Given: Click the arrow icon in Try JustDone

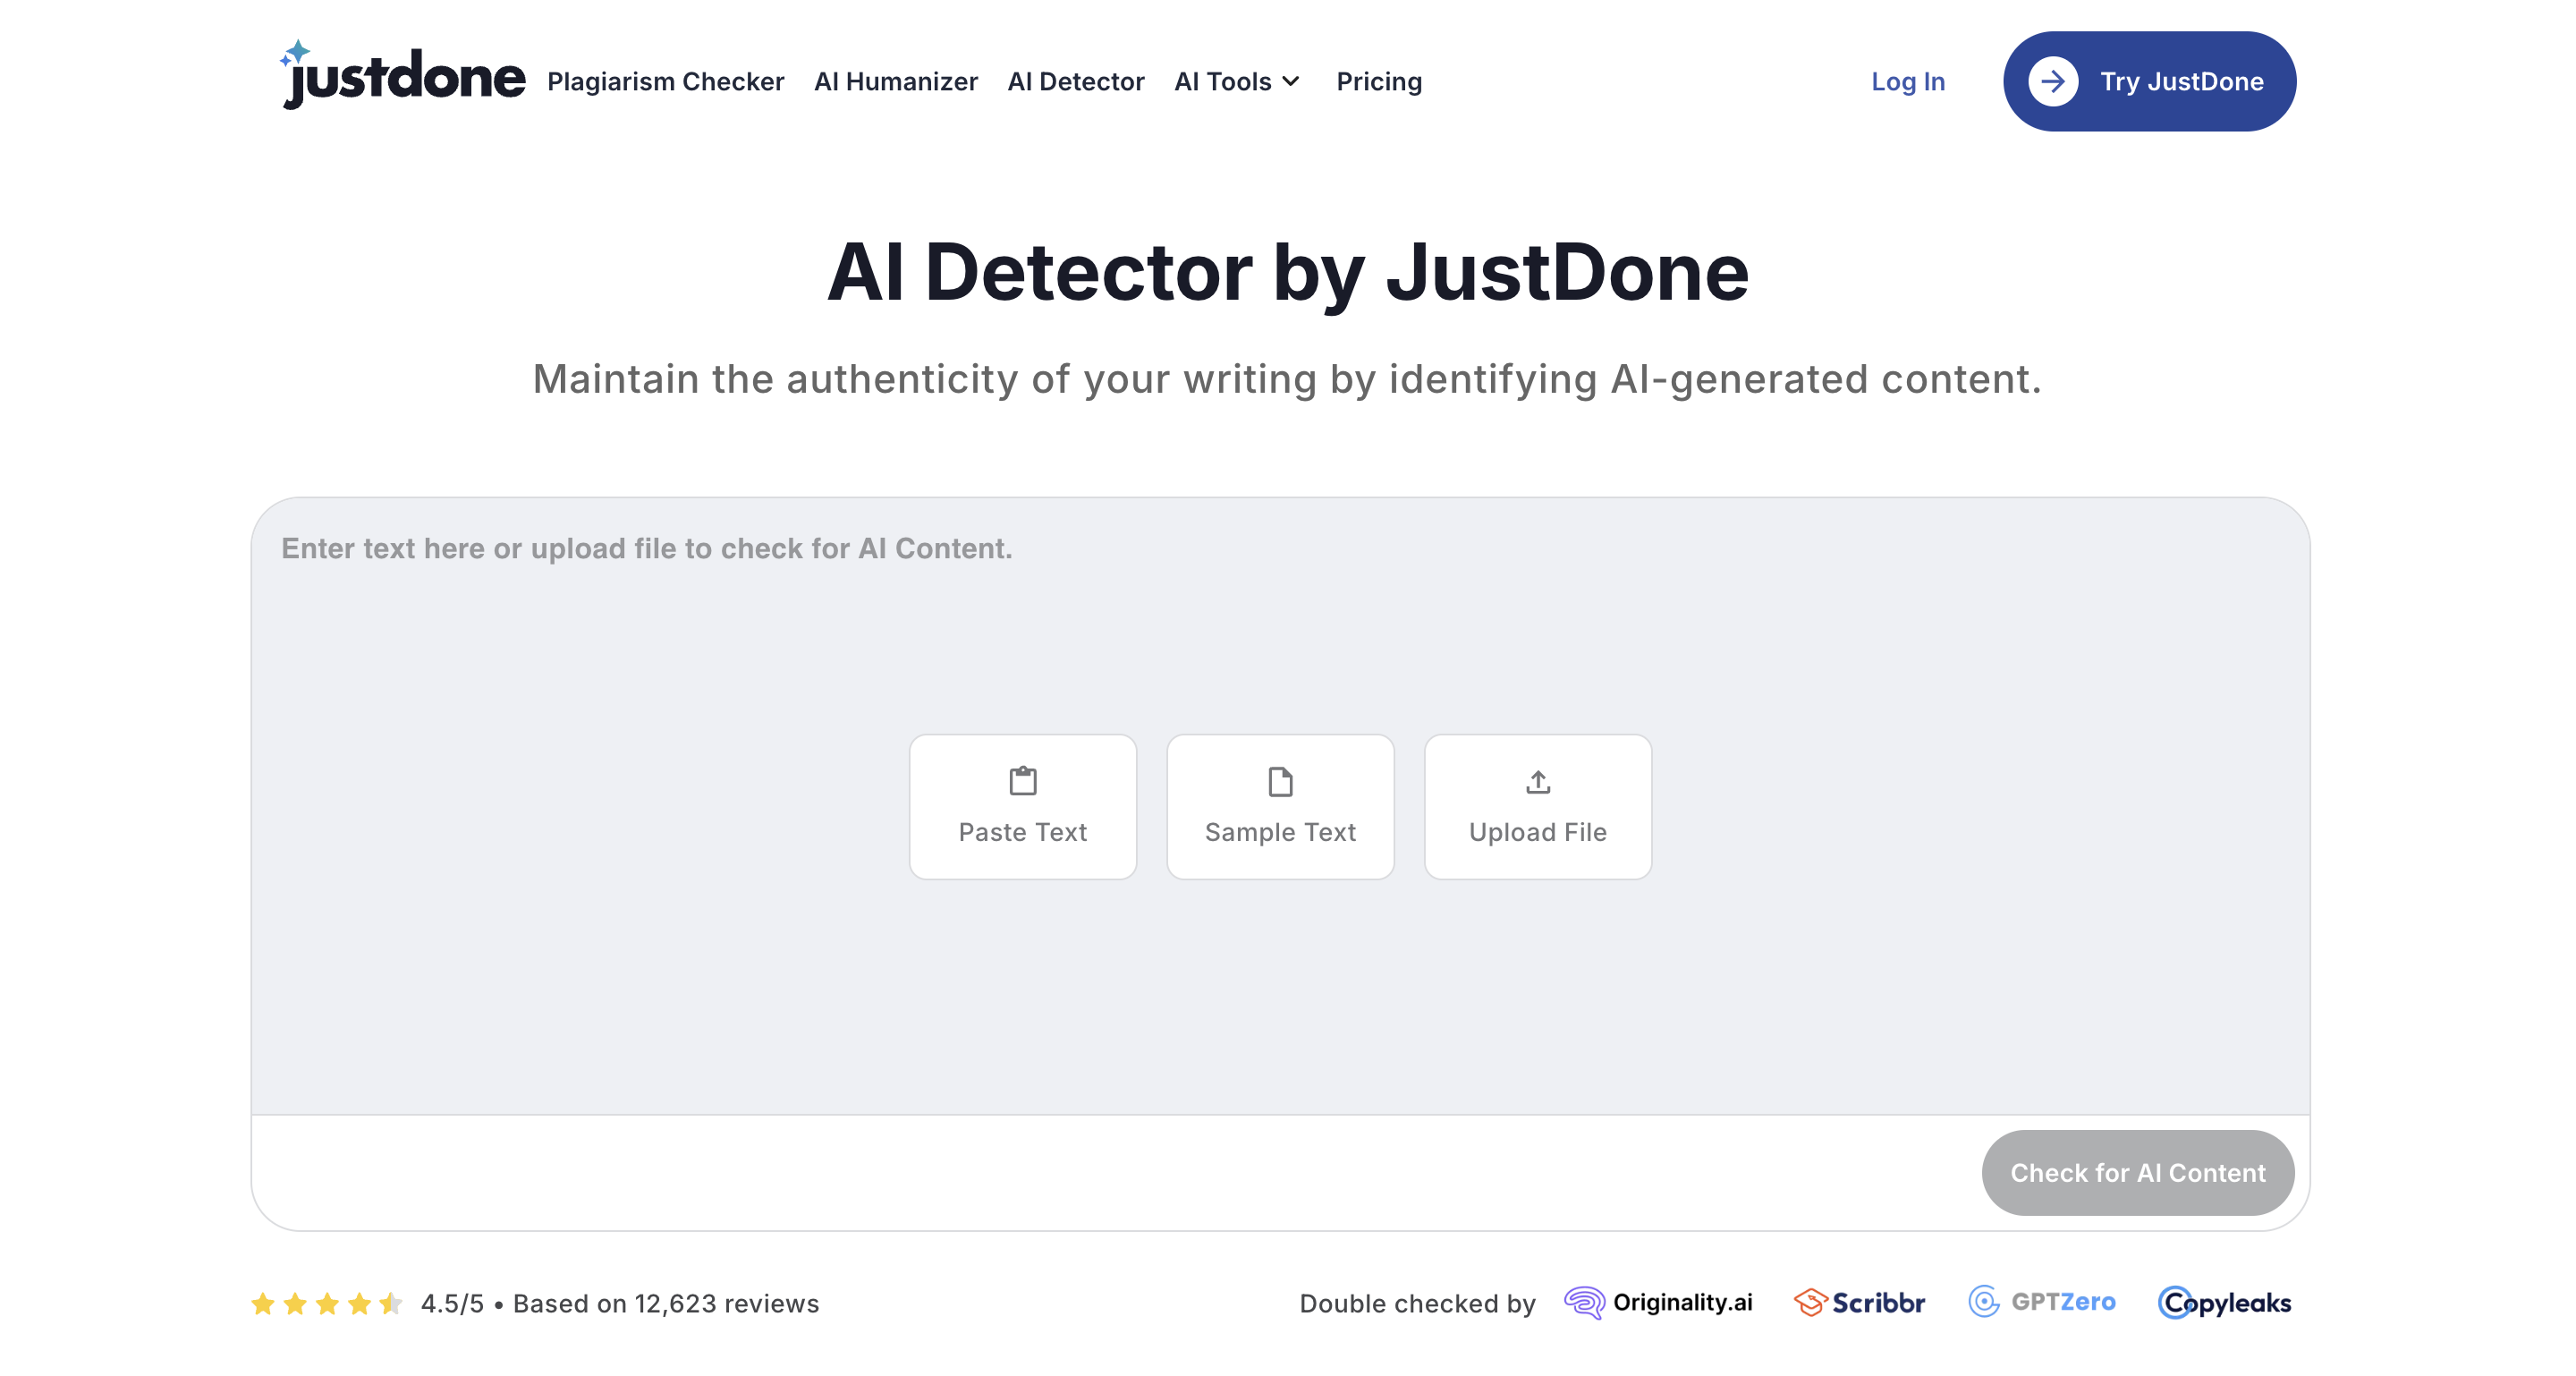Looking at the screenshot, I should (x=2053, y=81).
